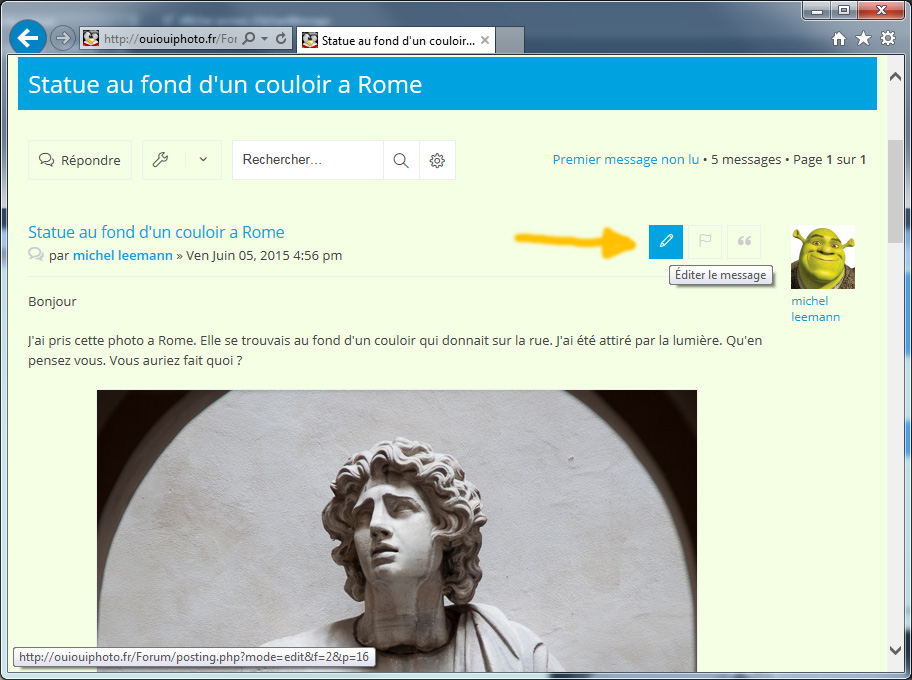
Task: Click the Rechercher search field
Action: [x=308, y=159]
